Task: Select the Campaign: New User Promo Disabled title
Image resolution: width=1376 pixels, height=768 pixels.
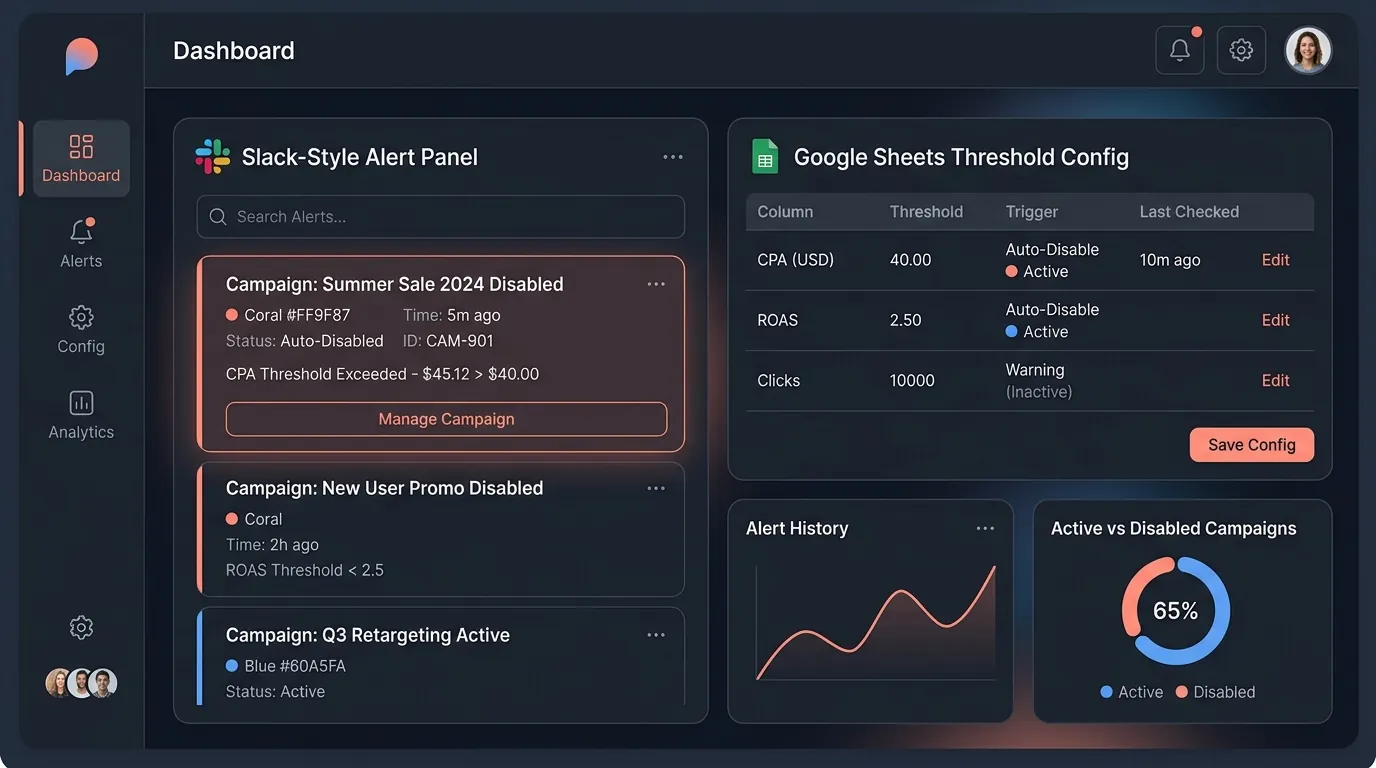Action: click(384, 488)
